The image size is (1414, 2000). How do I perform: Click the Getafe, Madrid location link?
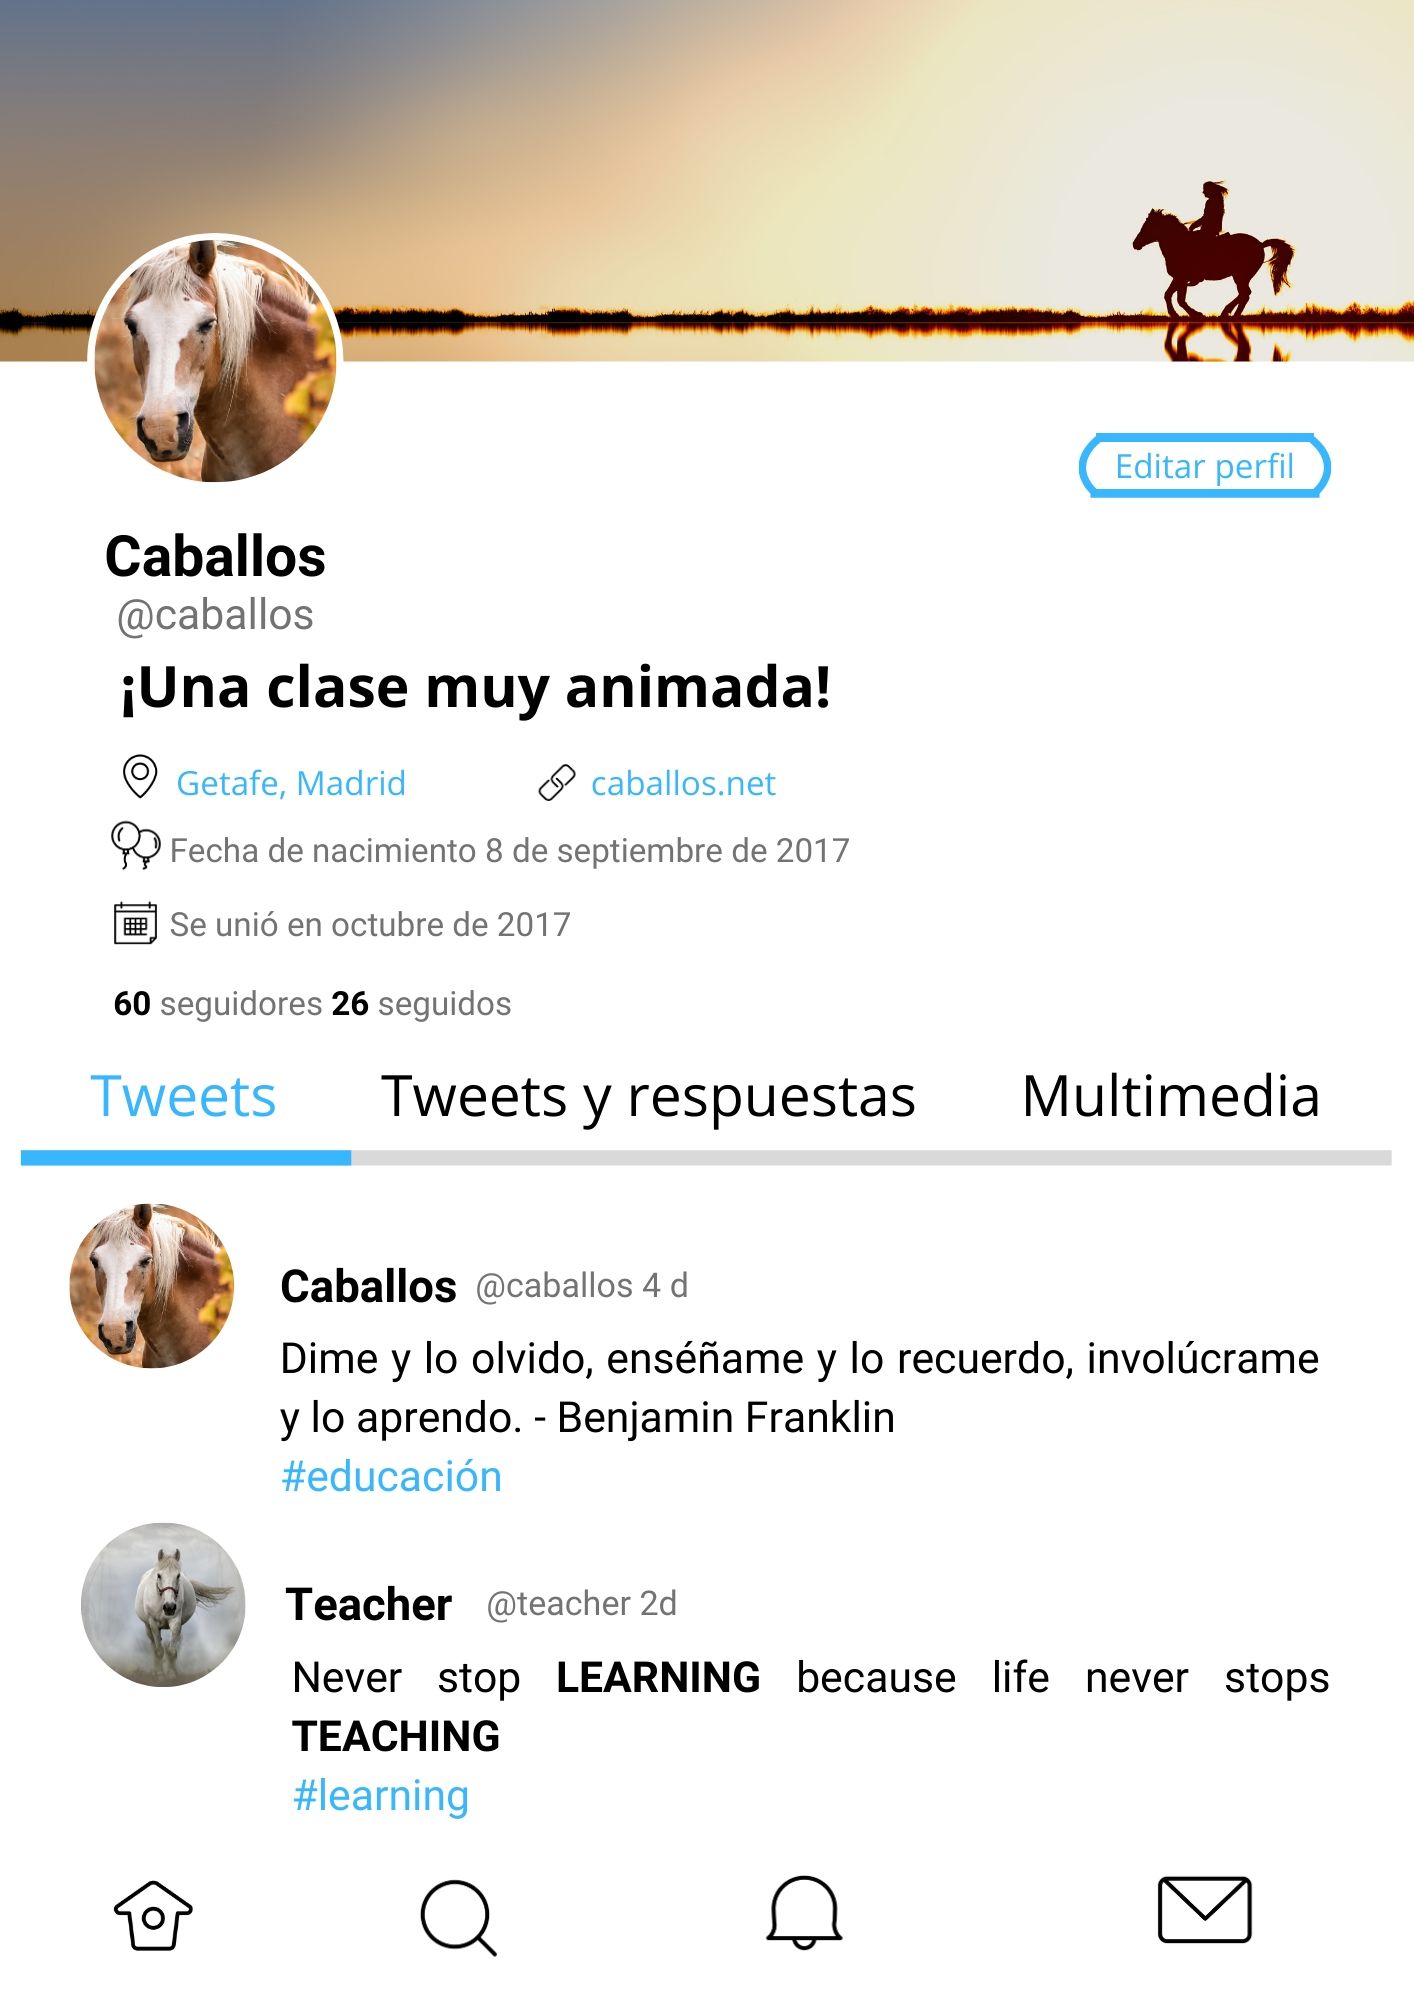click(291, 783)
